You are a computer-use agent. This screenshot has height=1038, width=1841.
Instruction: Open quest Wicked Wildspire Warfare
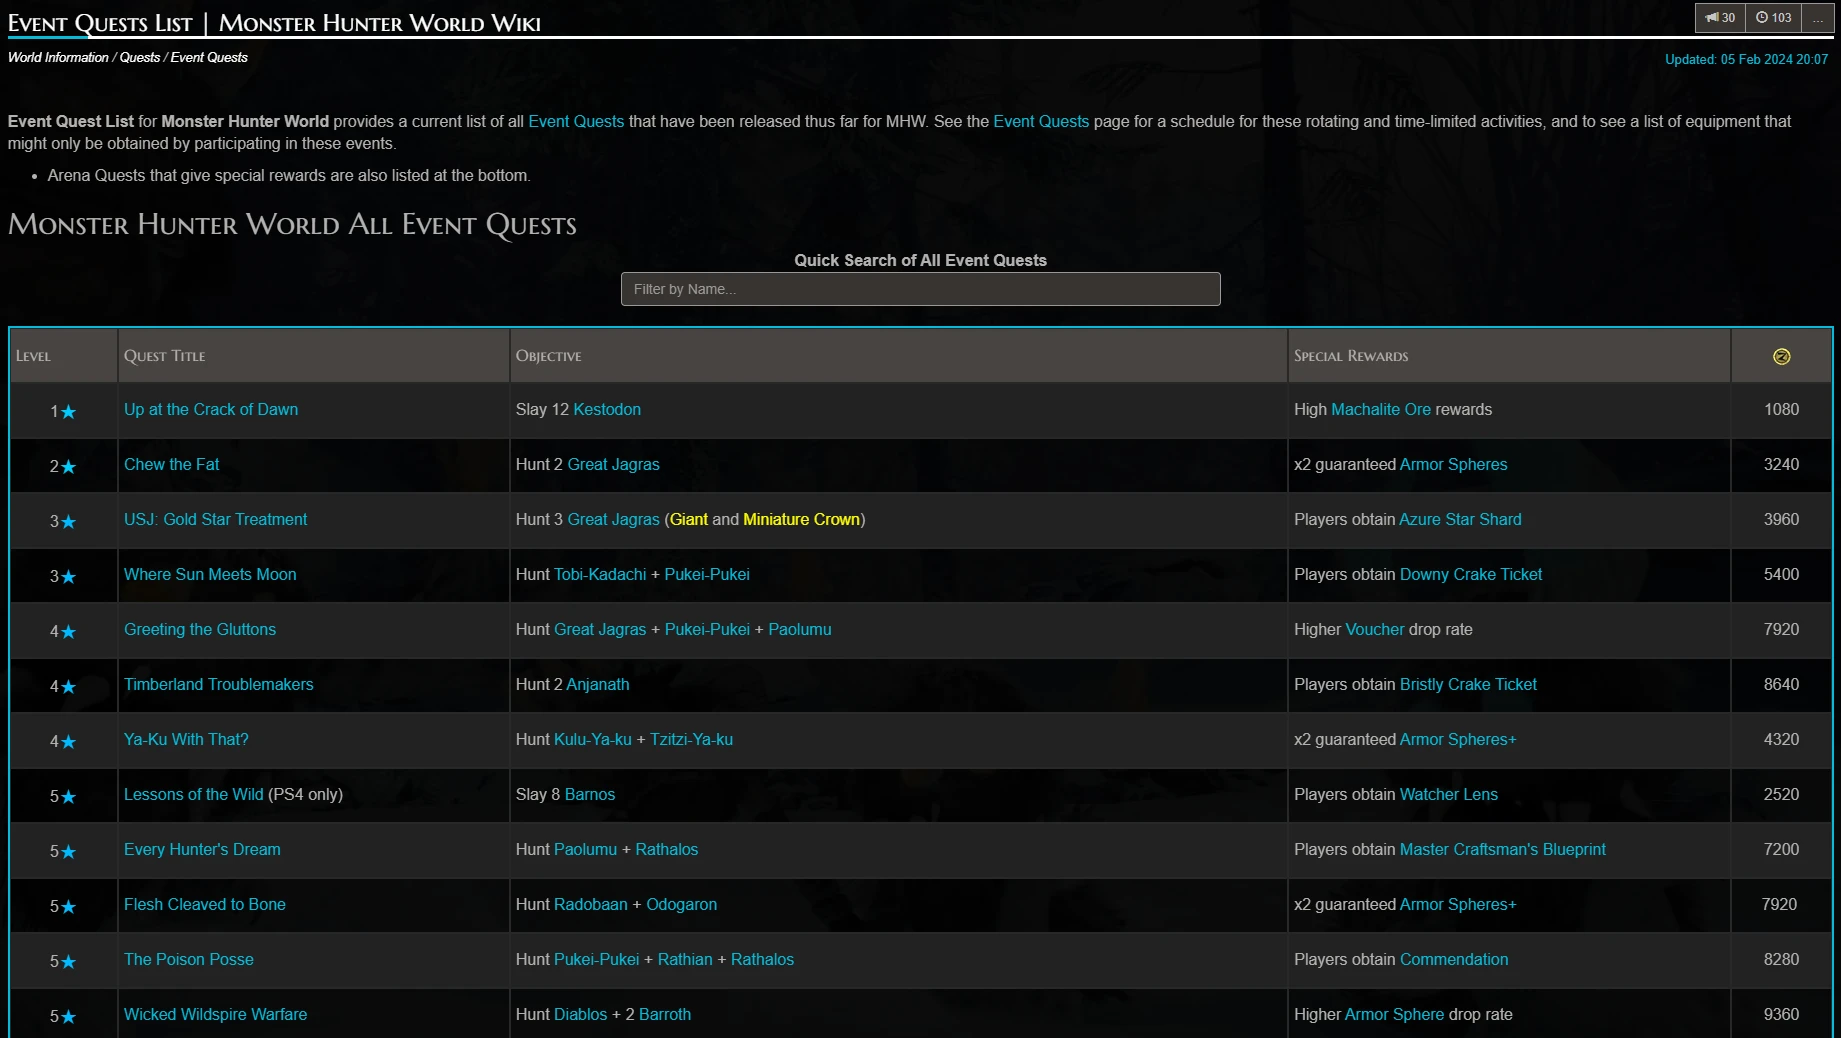click(215, 1014)
